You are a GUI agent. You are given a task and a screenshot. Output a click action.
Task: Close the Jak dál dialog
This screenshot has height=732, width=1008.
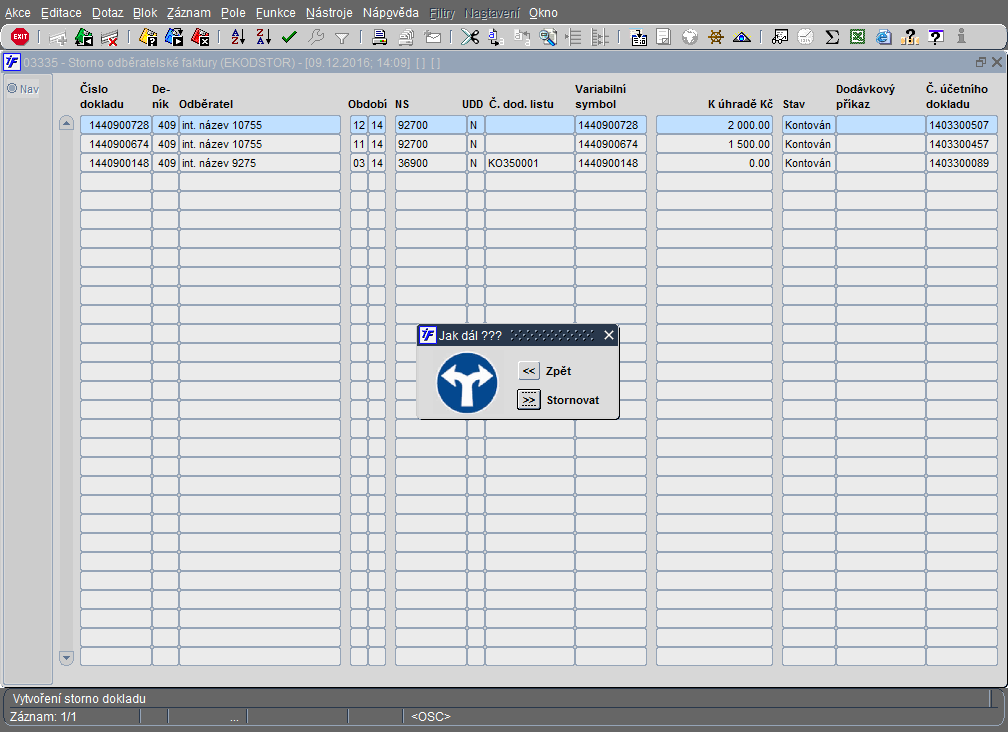608,335
